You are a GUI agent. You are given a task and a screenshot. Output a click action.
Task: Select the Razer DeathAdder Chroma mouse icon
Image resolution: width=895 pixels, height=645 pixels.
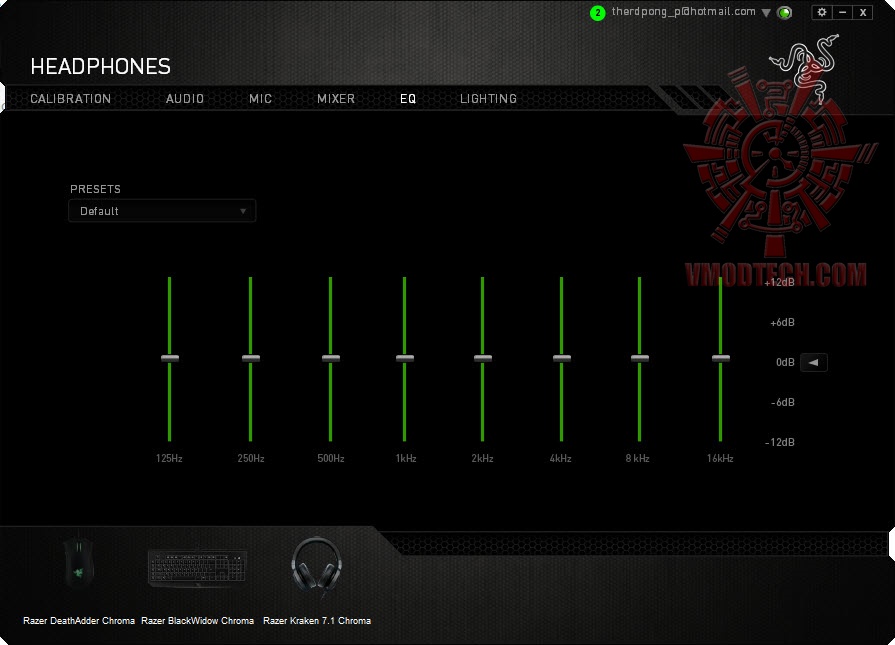(x=79, y=563)
